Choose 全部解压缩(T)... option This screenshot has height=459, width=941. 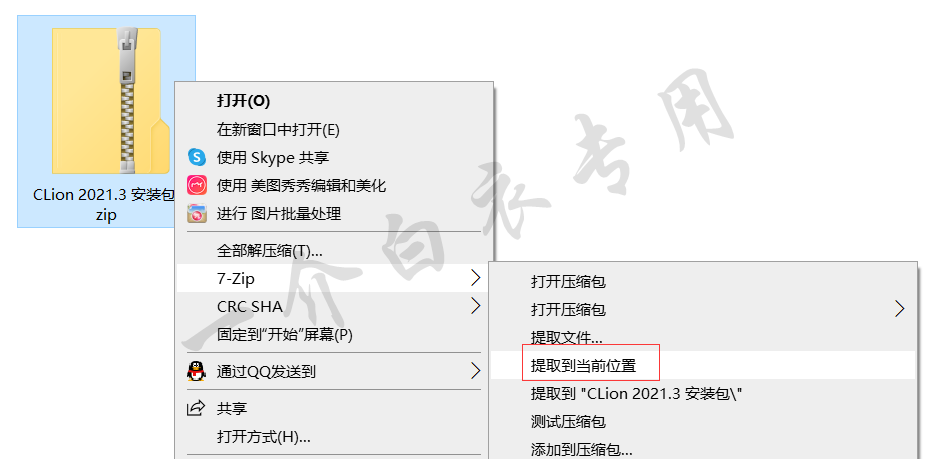[269, 250]
